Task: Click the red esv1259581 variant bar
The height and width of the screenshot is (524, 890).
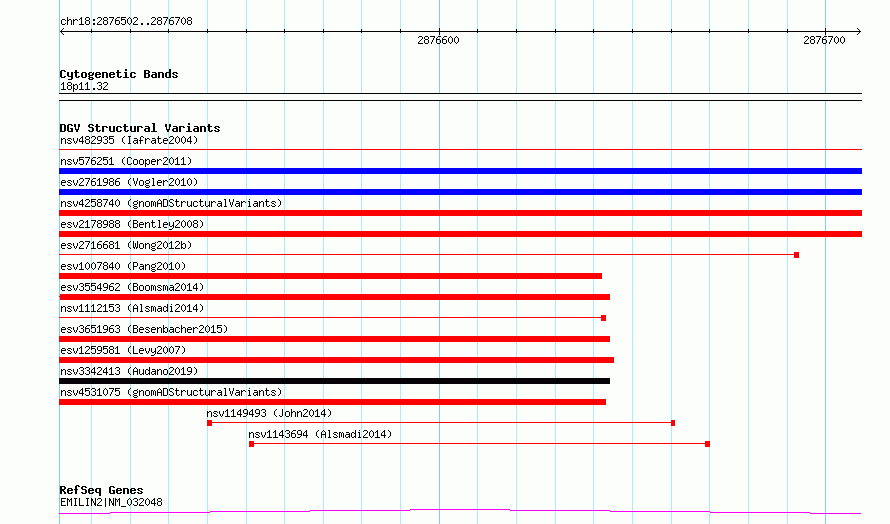Action: click(x=337, y=360)
